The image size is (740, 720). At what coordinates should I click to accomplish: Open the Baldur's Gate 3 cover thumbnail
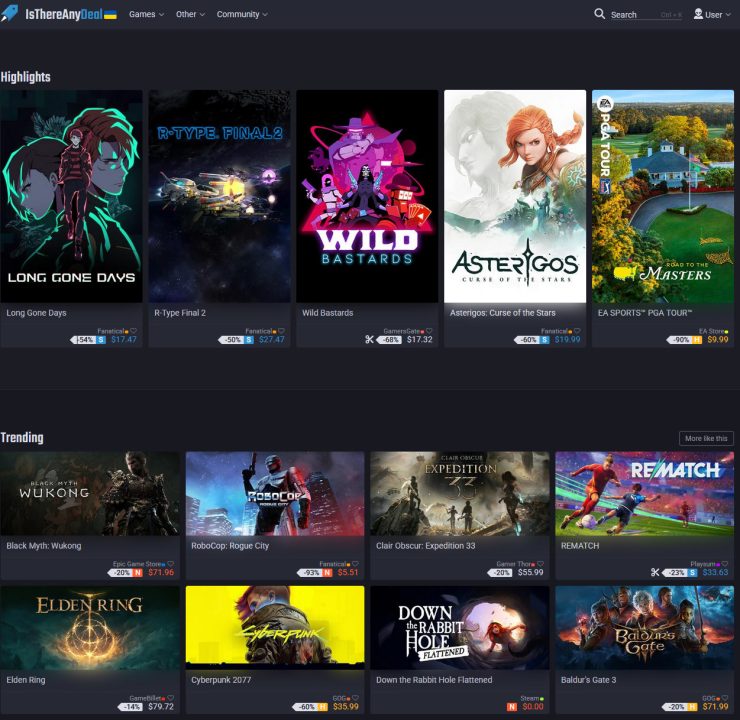[644, 627]
